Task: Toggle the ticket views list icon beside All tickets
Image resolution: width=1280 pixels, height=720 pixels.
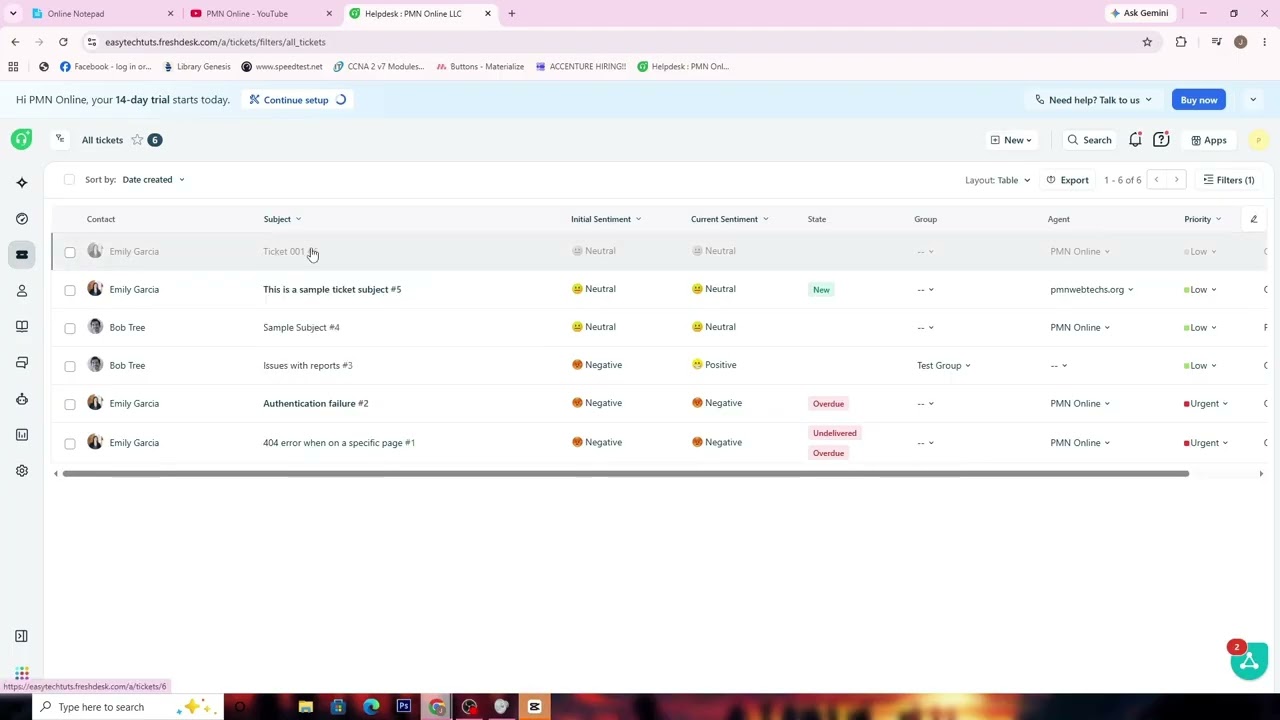Action: pyautogui.click(x=60, y=139)
